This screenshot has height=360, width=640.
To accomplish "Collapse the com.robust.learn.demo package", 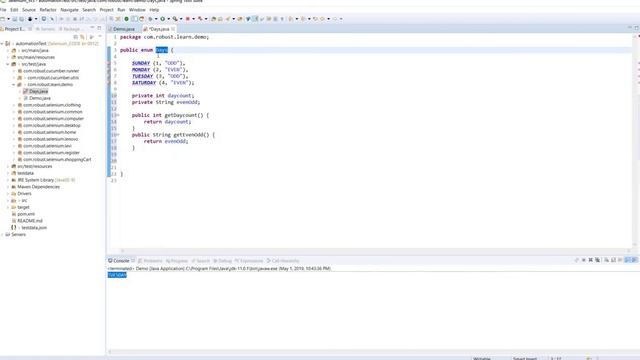I will coord(13,84).
